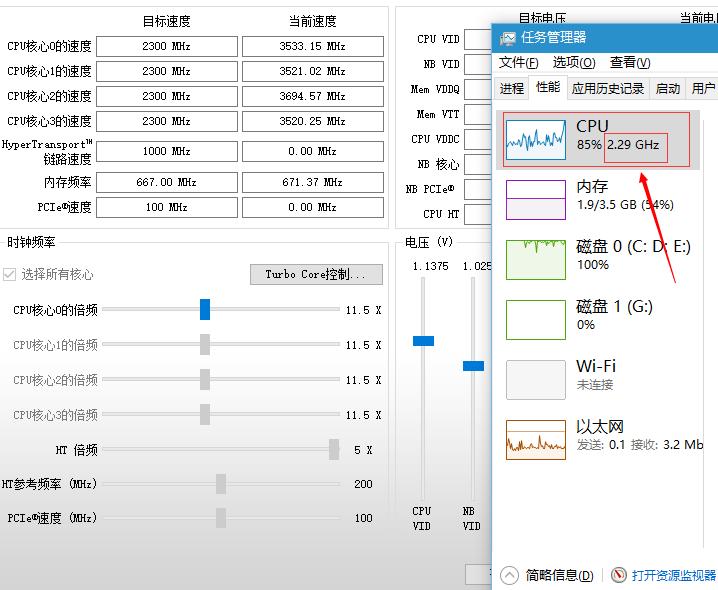Select the 以太网 graph thumbnail

[536, 440]
